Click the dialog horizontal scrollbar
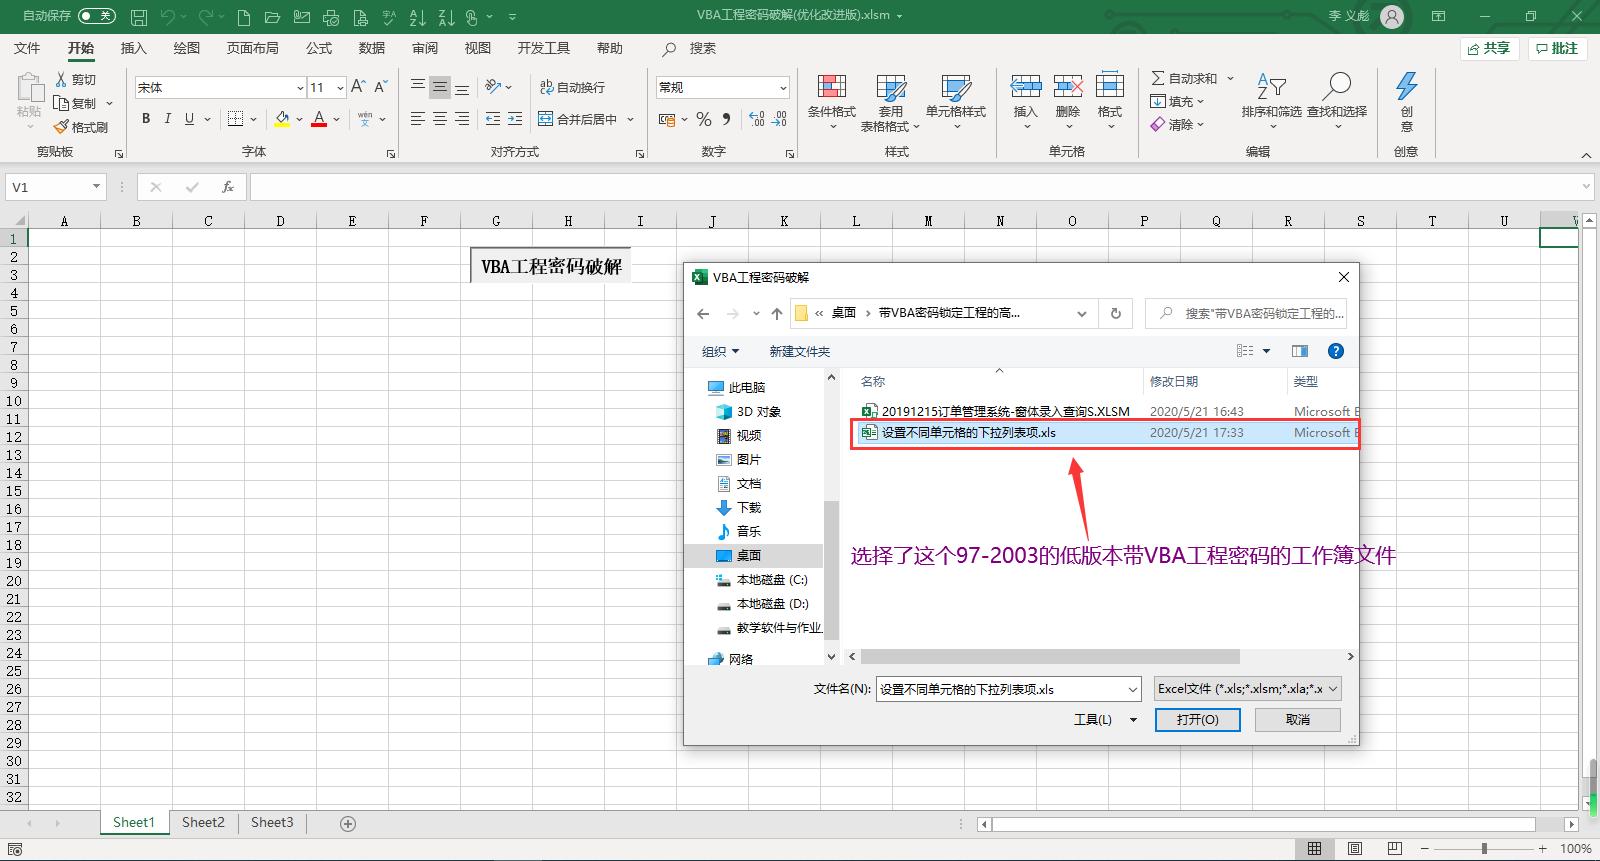 click(1050, 657)
